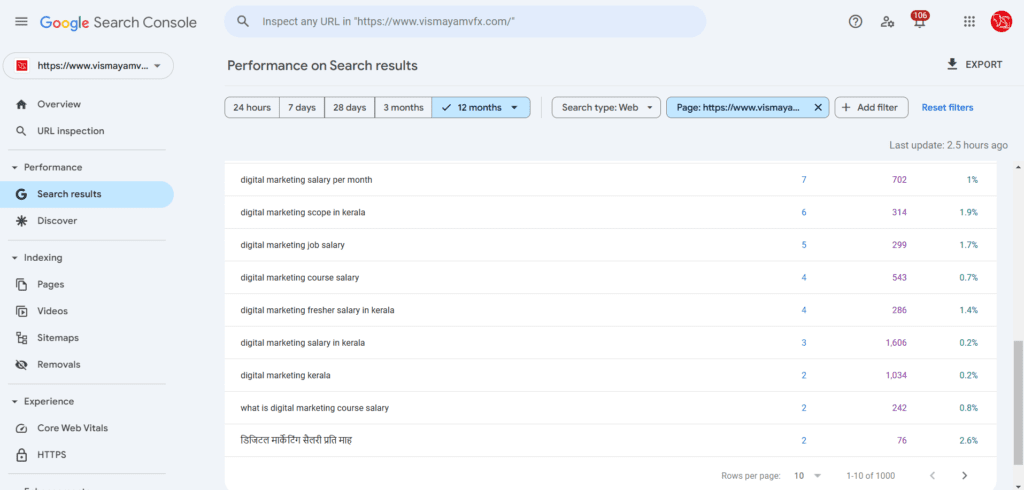Remove the Page filter with X
Screen dimensions: 1024x490
(x=818, y=108)
